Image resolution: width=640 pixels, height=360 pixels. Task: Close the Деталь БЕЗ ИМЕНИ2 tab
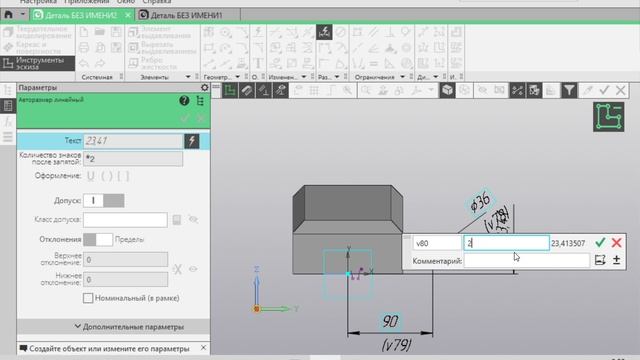point(128,15)
